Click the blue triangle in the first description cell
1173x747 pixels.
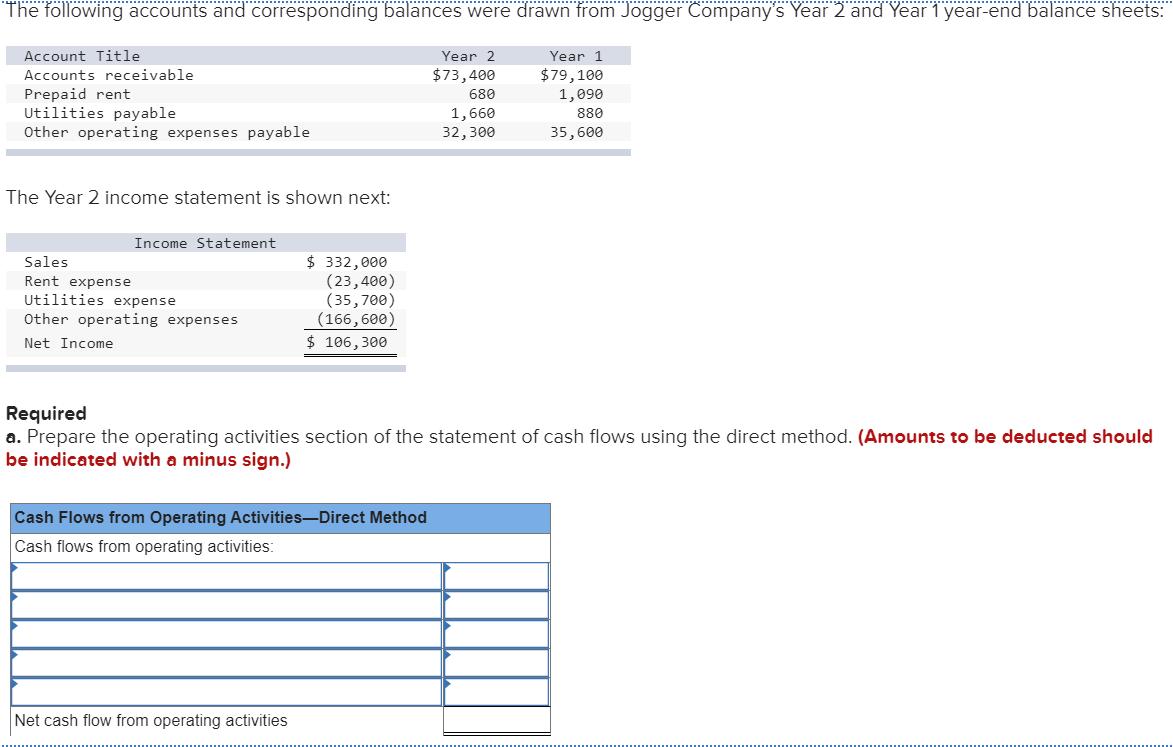pos(14,570)
